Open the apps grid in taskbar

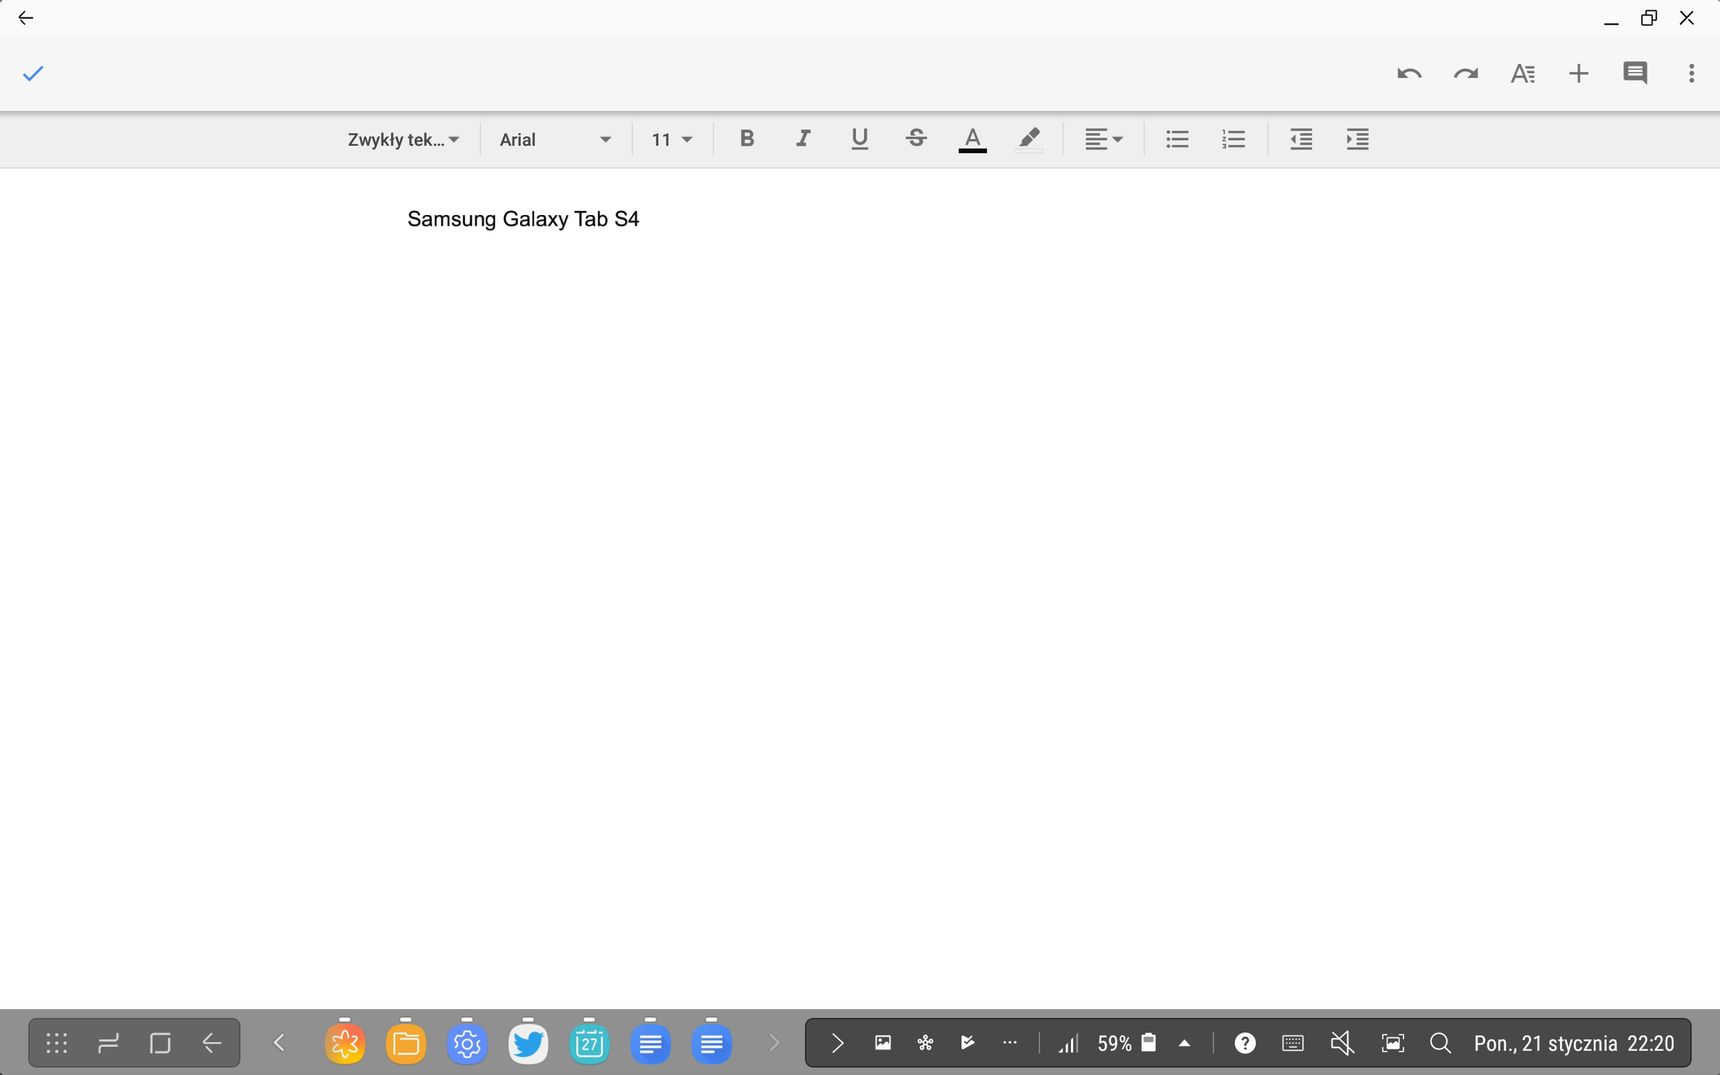point(57,1044)
